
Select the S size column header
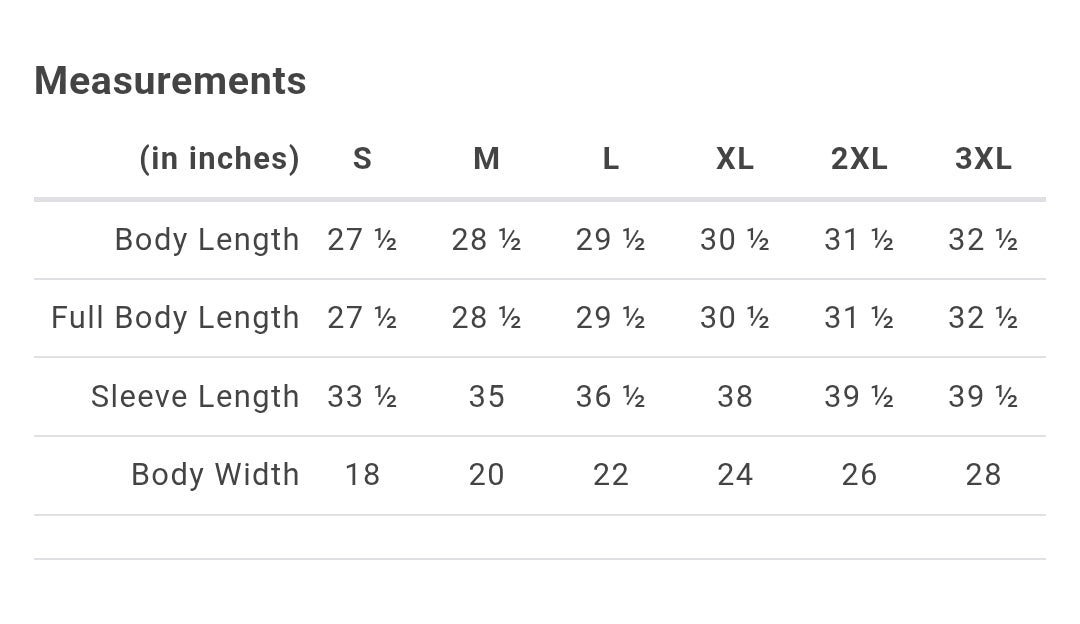[x=362, y=159]
